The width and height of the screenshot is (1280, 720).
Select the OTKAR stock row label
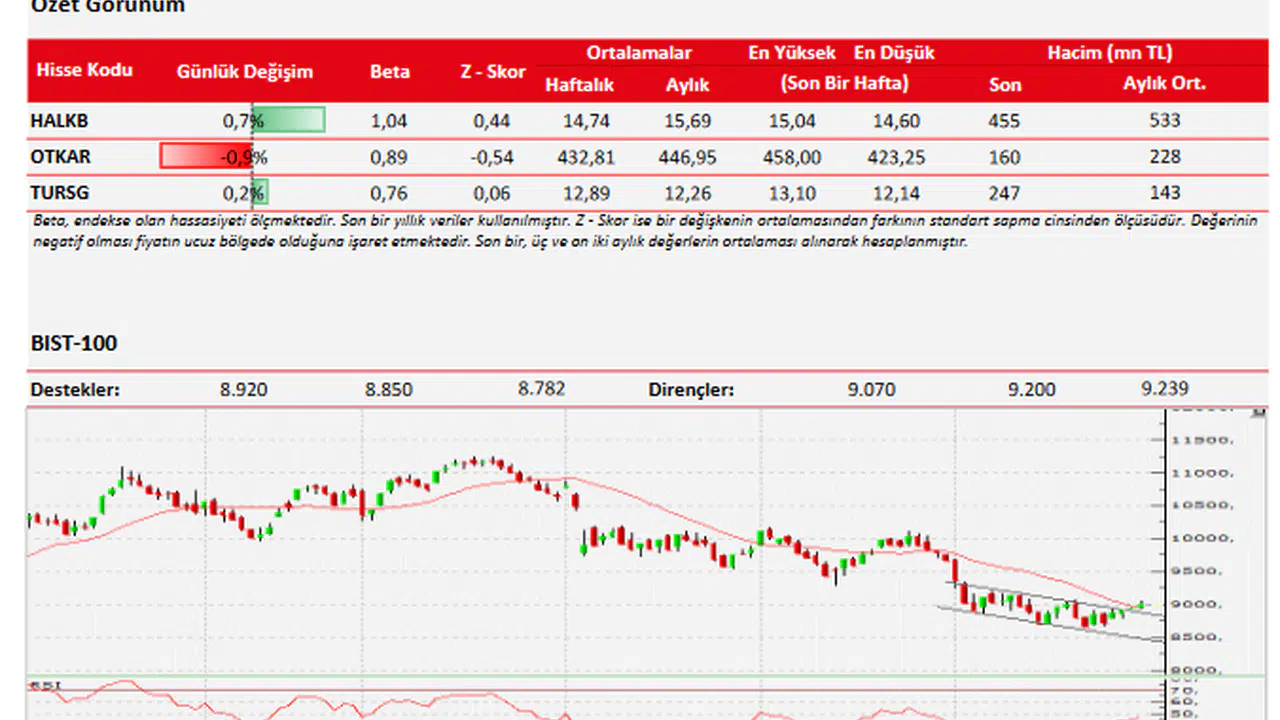coord(61,157)
